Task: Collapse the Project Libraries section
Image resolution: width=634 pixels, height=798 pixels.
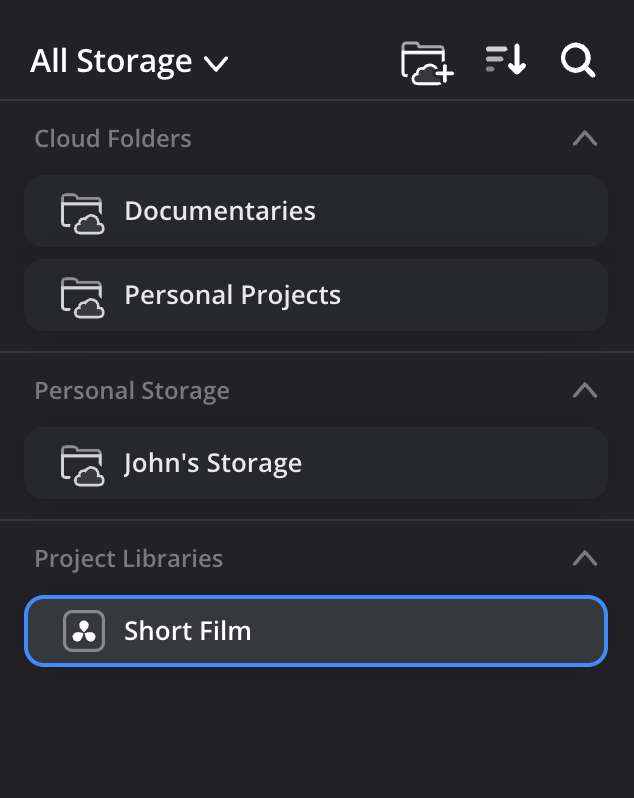Action: [x=585, y=558]
